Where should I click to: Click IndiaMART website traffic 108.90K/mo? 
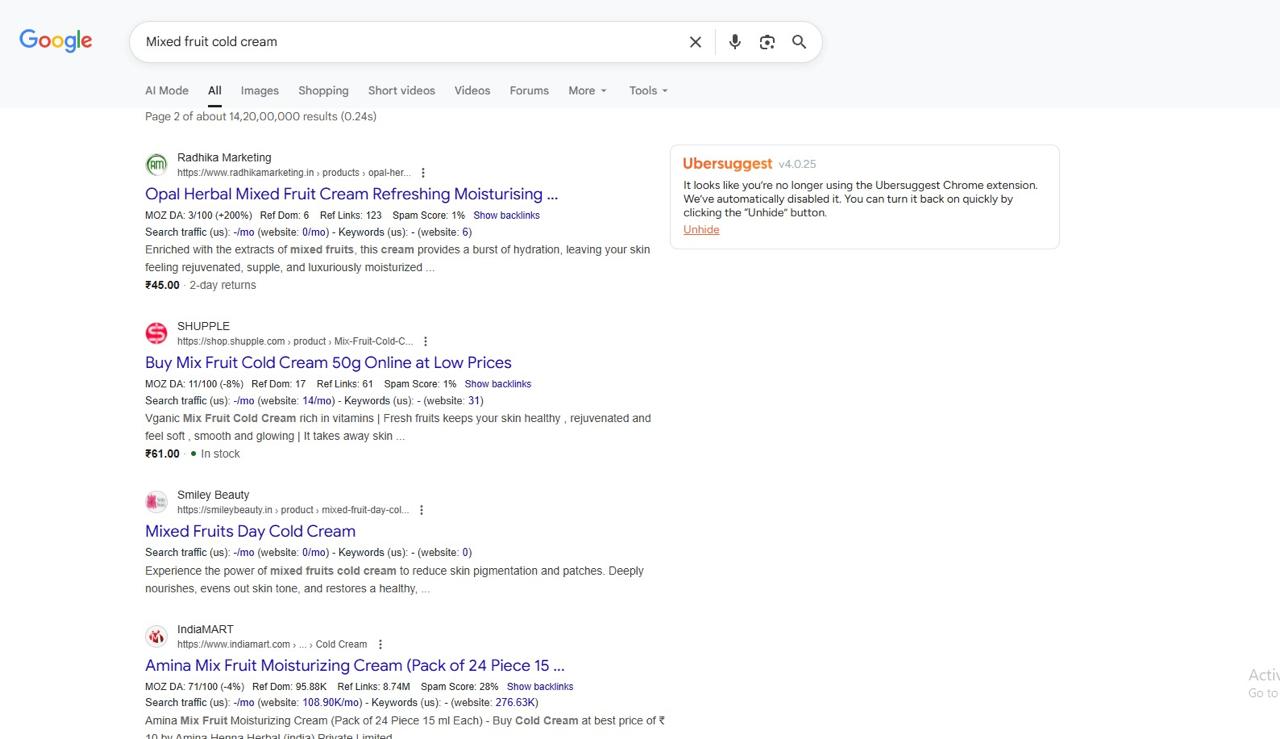click(x=331, y=703)
